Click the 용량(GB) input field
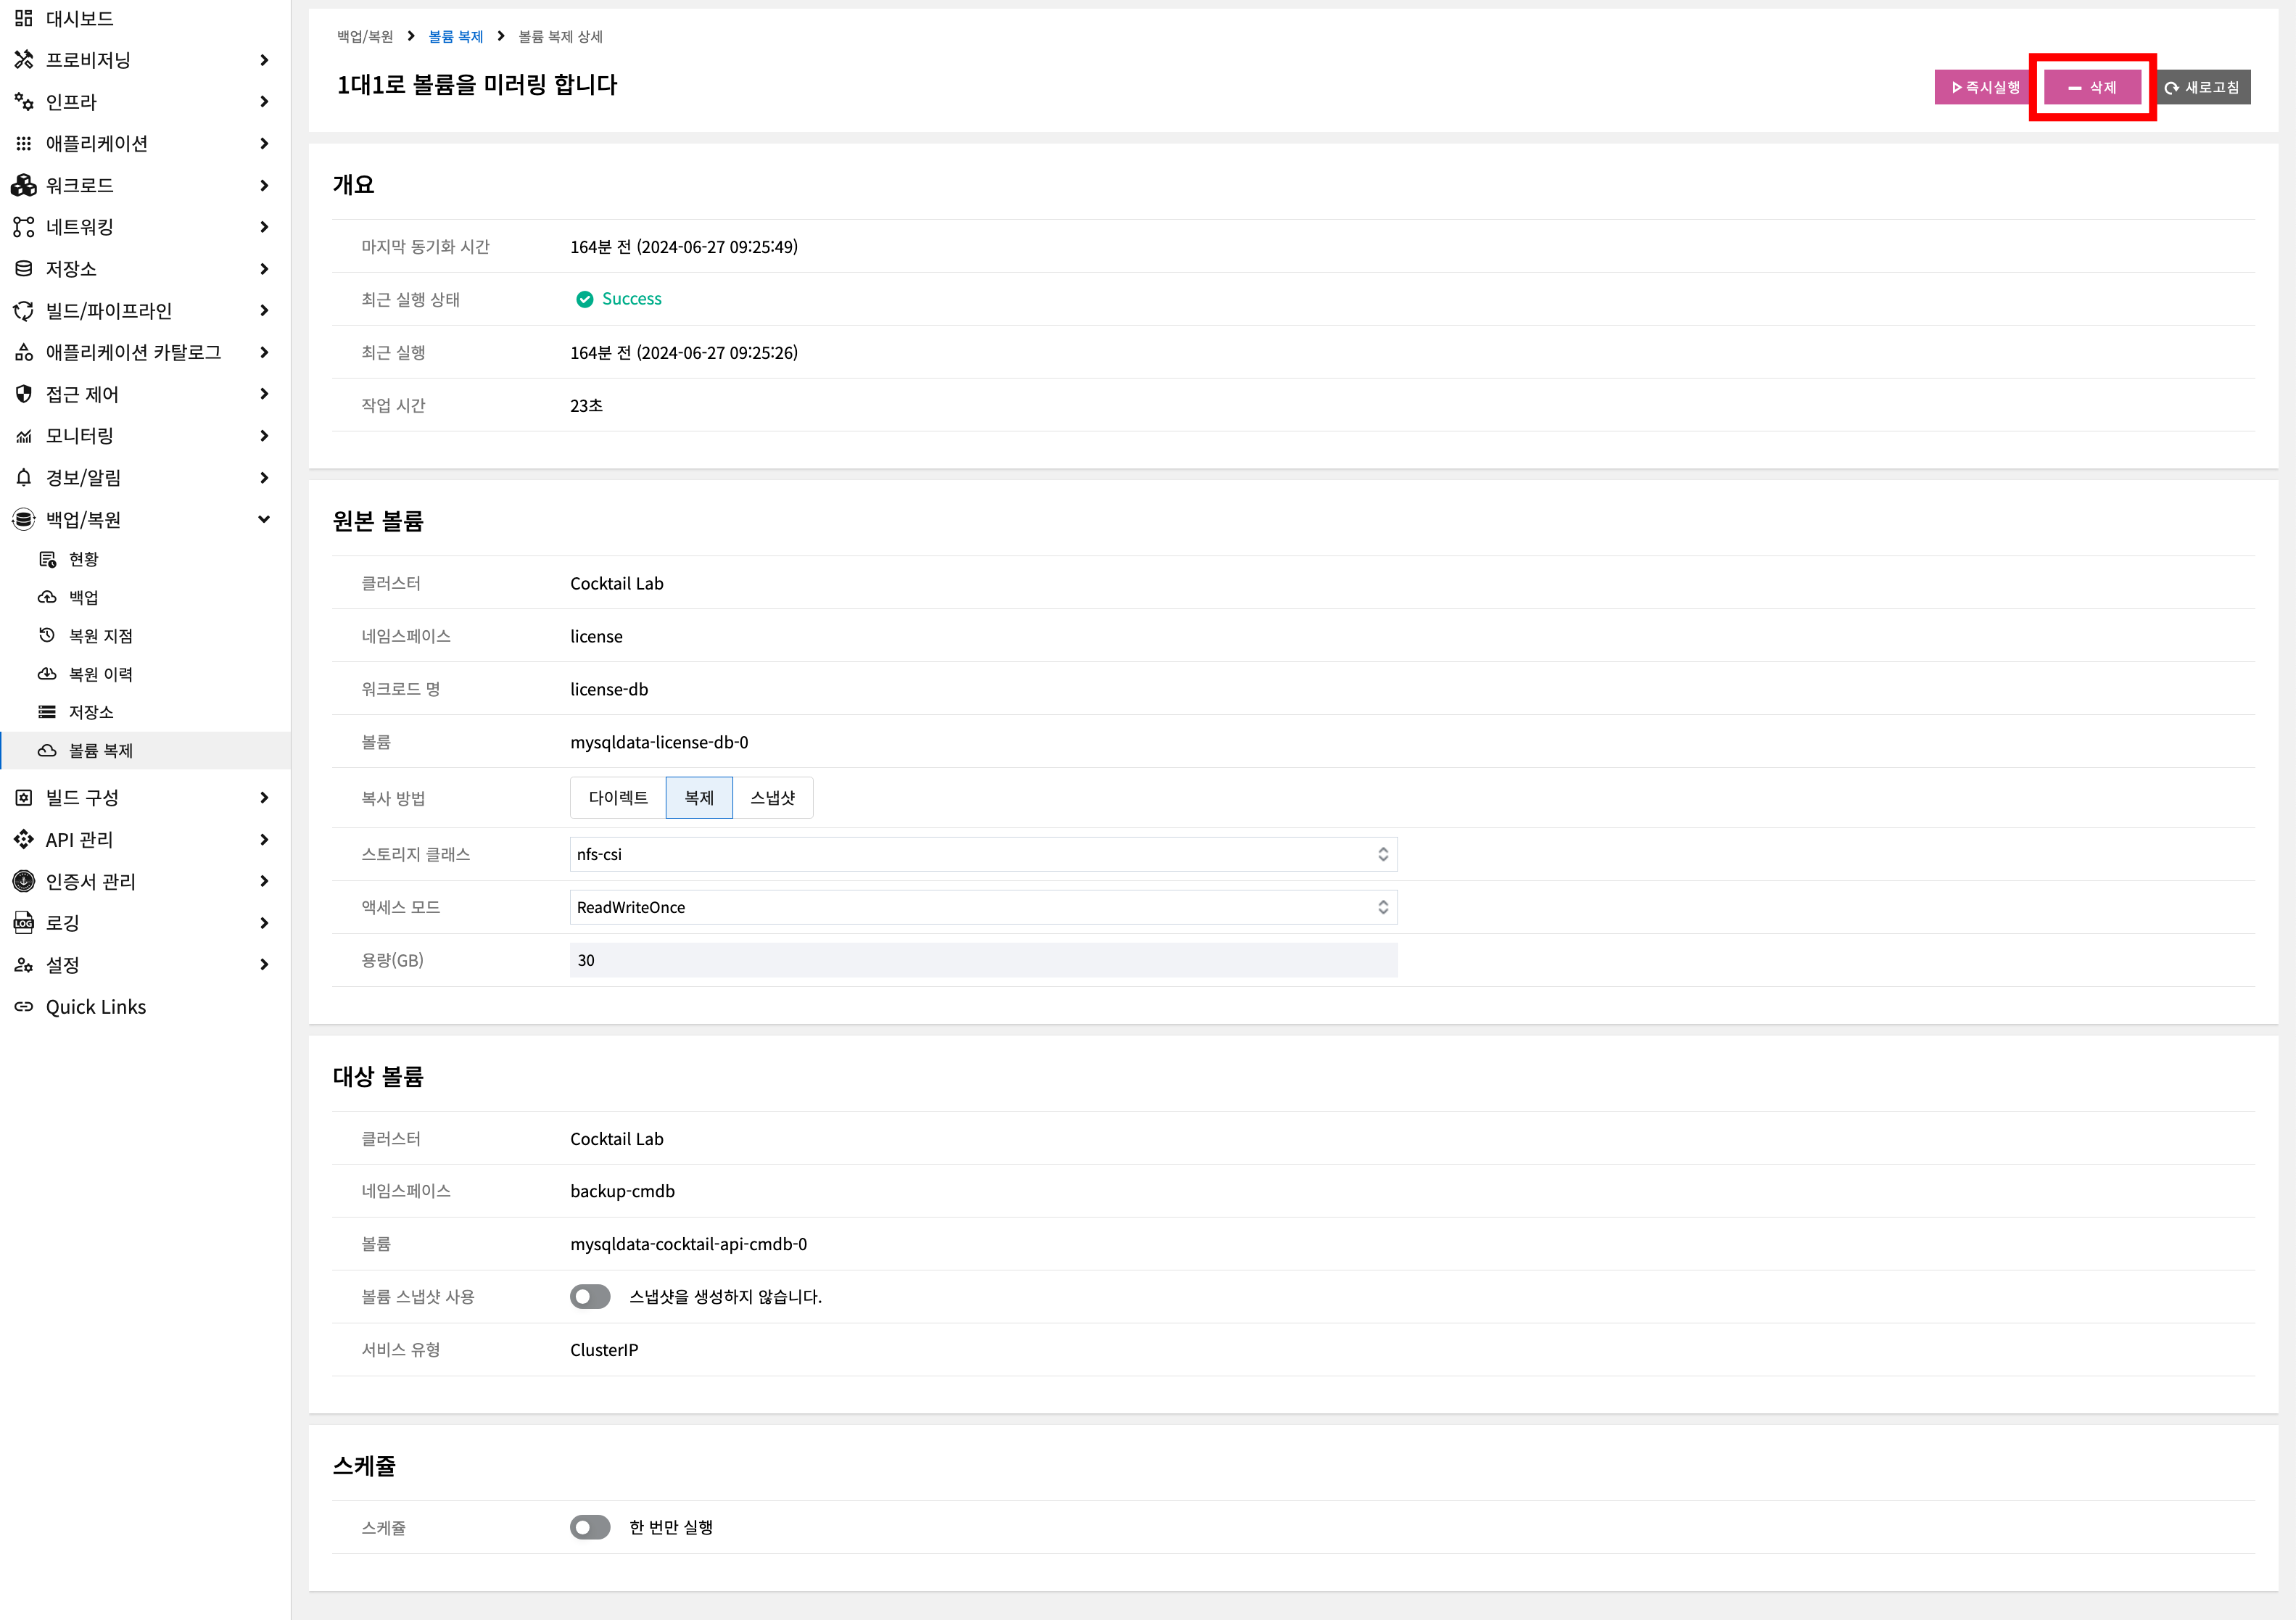The width and height of the screenshot is (2296, 1620). point(983,960)
